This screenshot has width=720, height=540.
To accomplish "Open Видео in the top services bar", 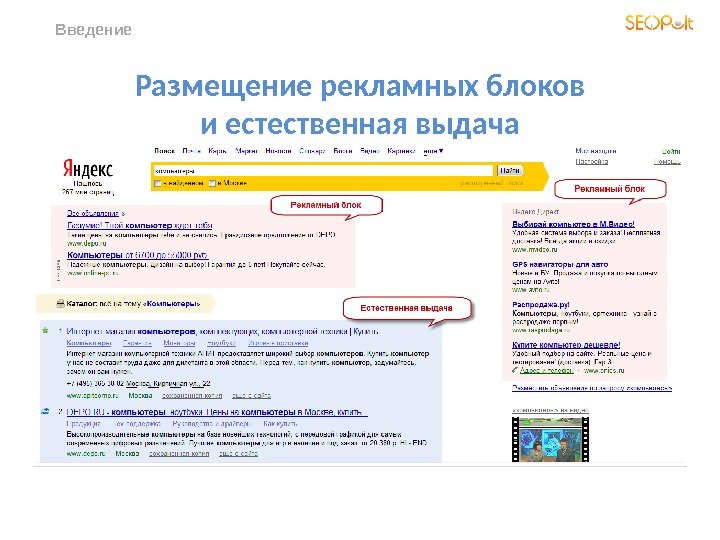I will (370, 151).
